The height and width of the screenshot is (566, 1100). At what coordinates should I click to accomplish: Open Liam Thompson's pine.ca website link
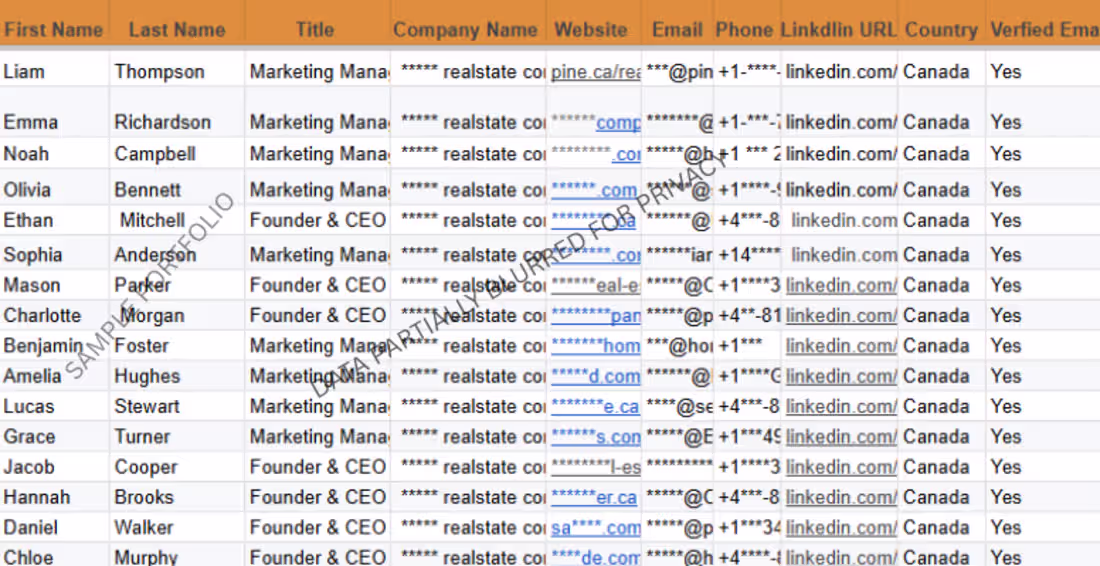pos(596,72)
